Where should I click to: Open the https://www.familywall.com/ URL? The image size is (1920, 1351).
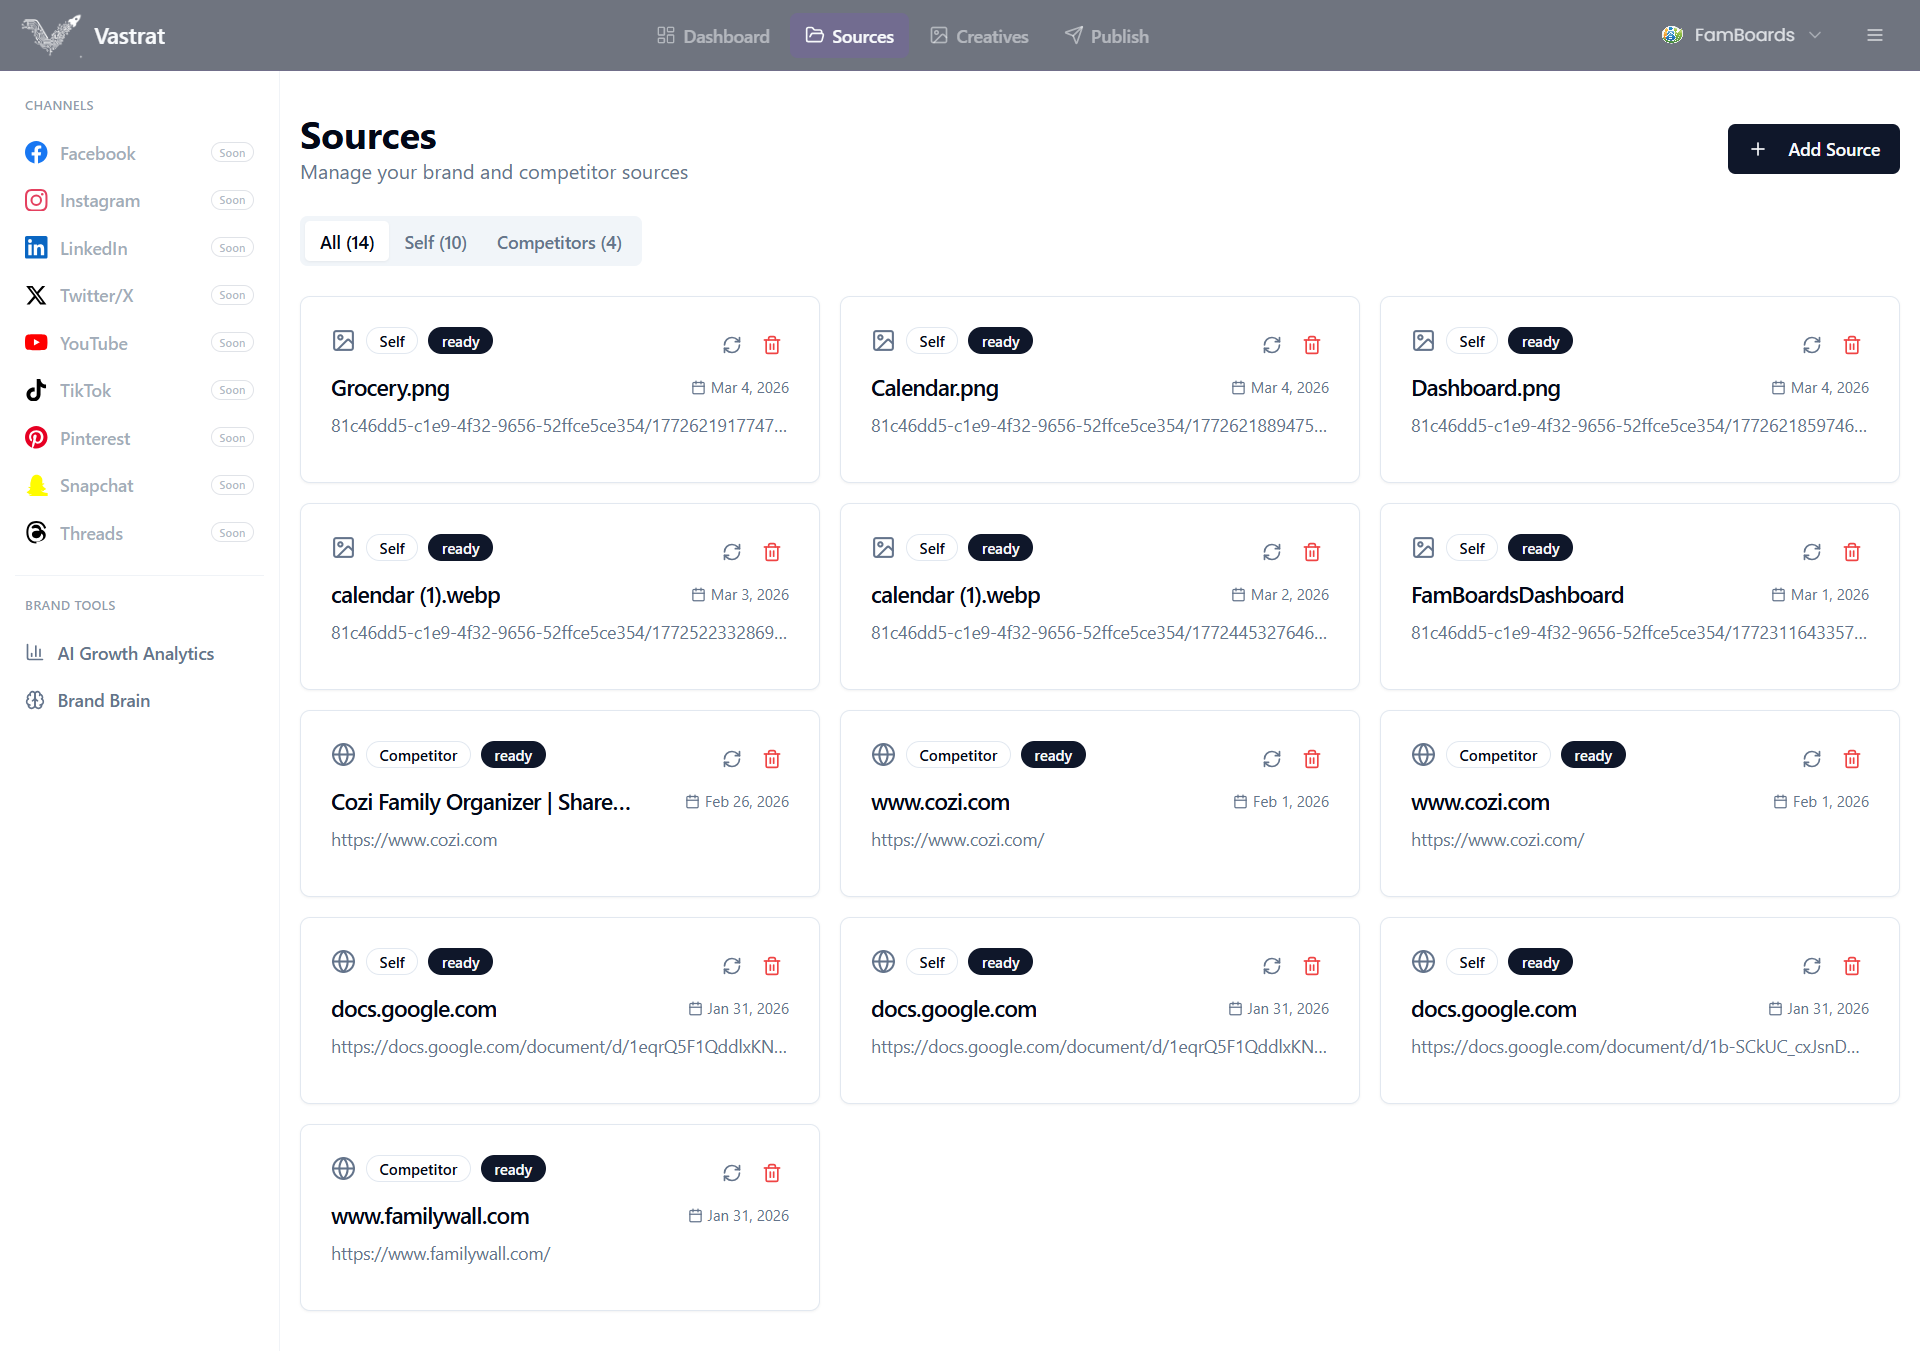441,1254
